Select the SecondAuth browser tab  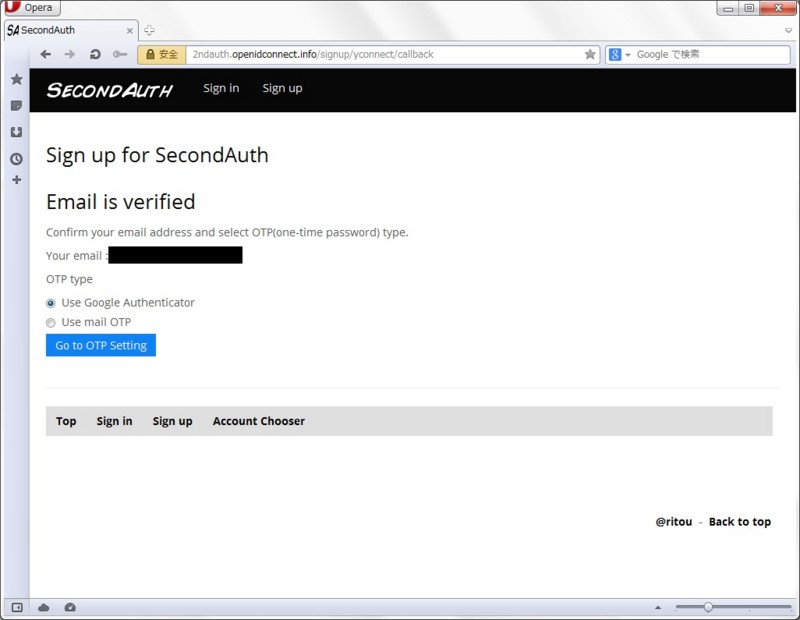pos(71,30)
